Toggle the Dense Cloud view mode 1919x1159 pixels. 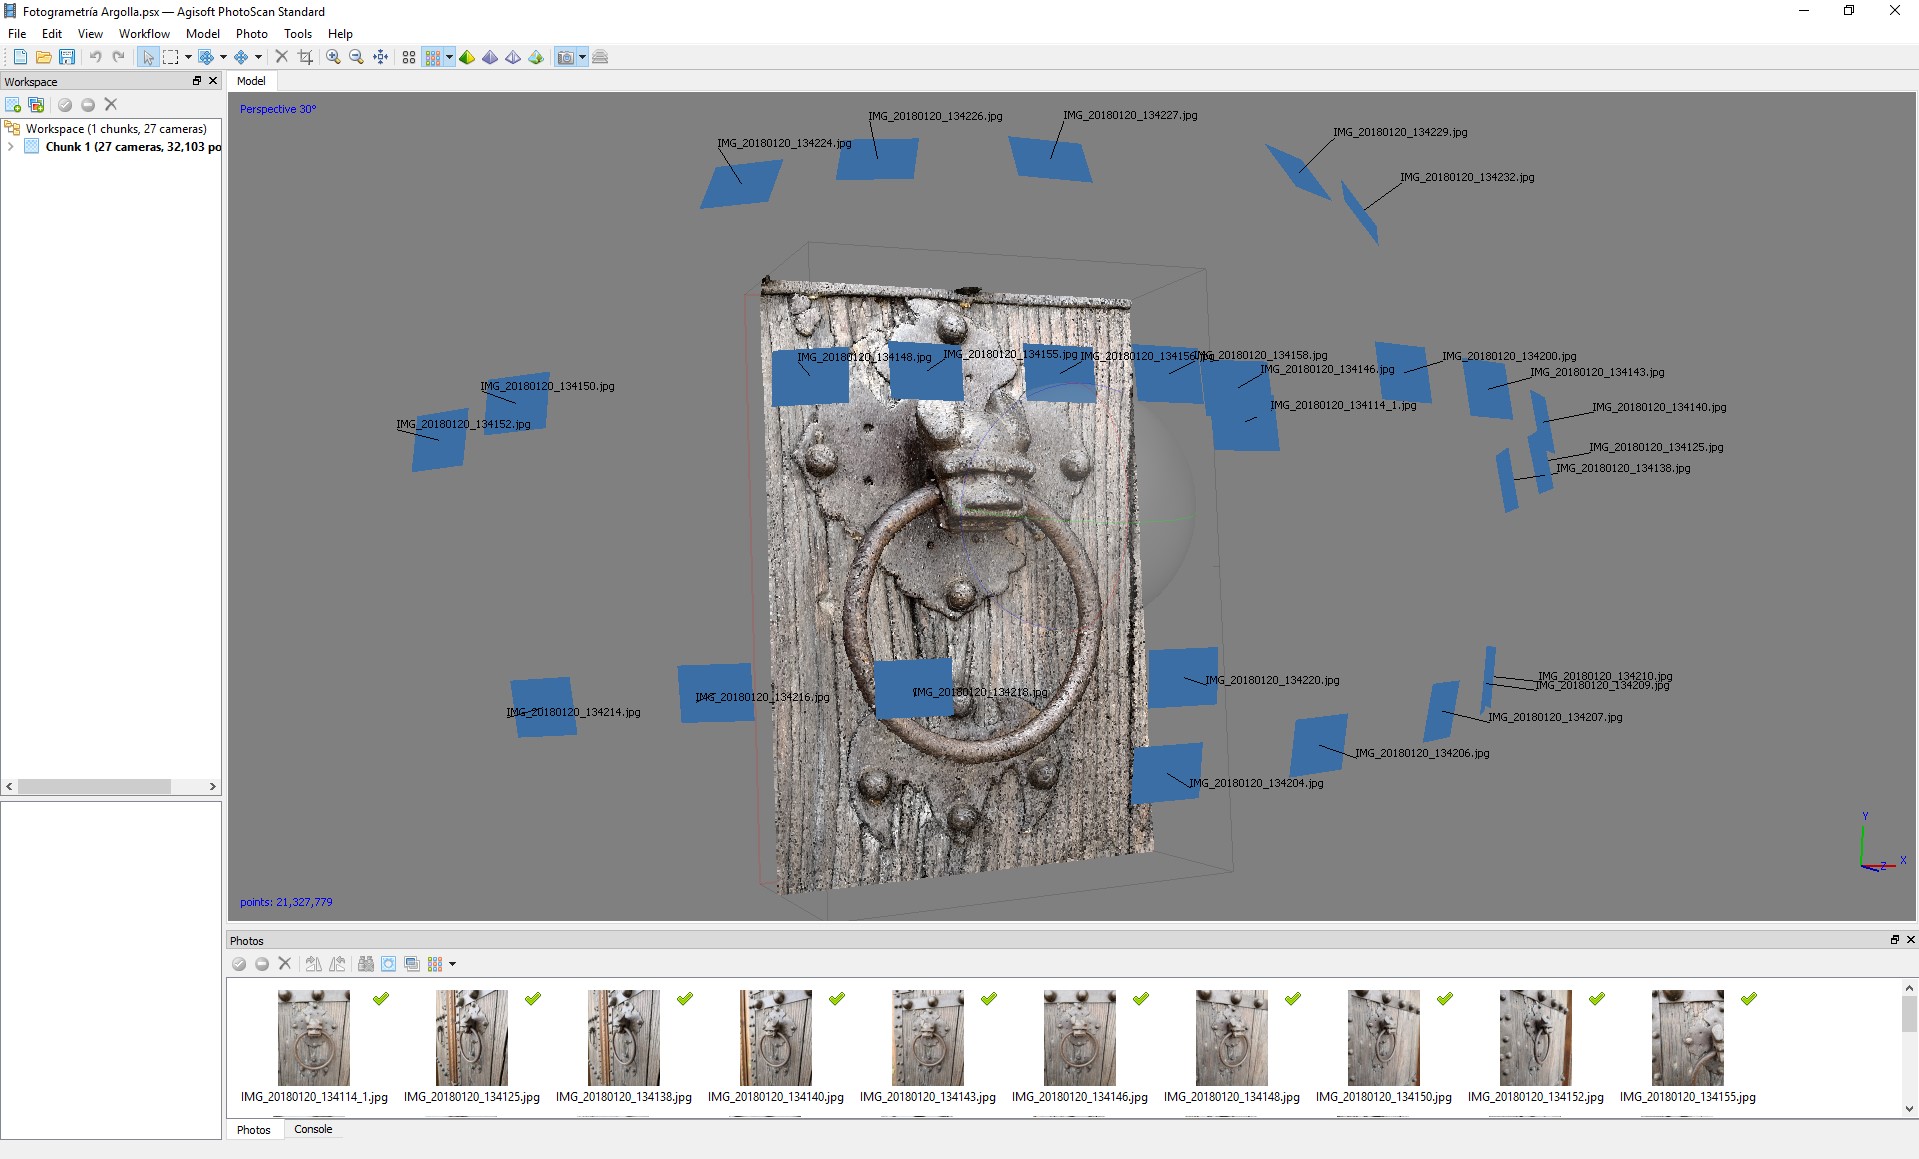click(432, 57)
